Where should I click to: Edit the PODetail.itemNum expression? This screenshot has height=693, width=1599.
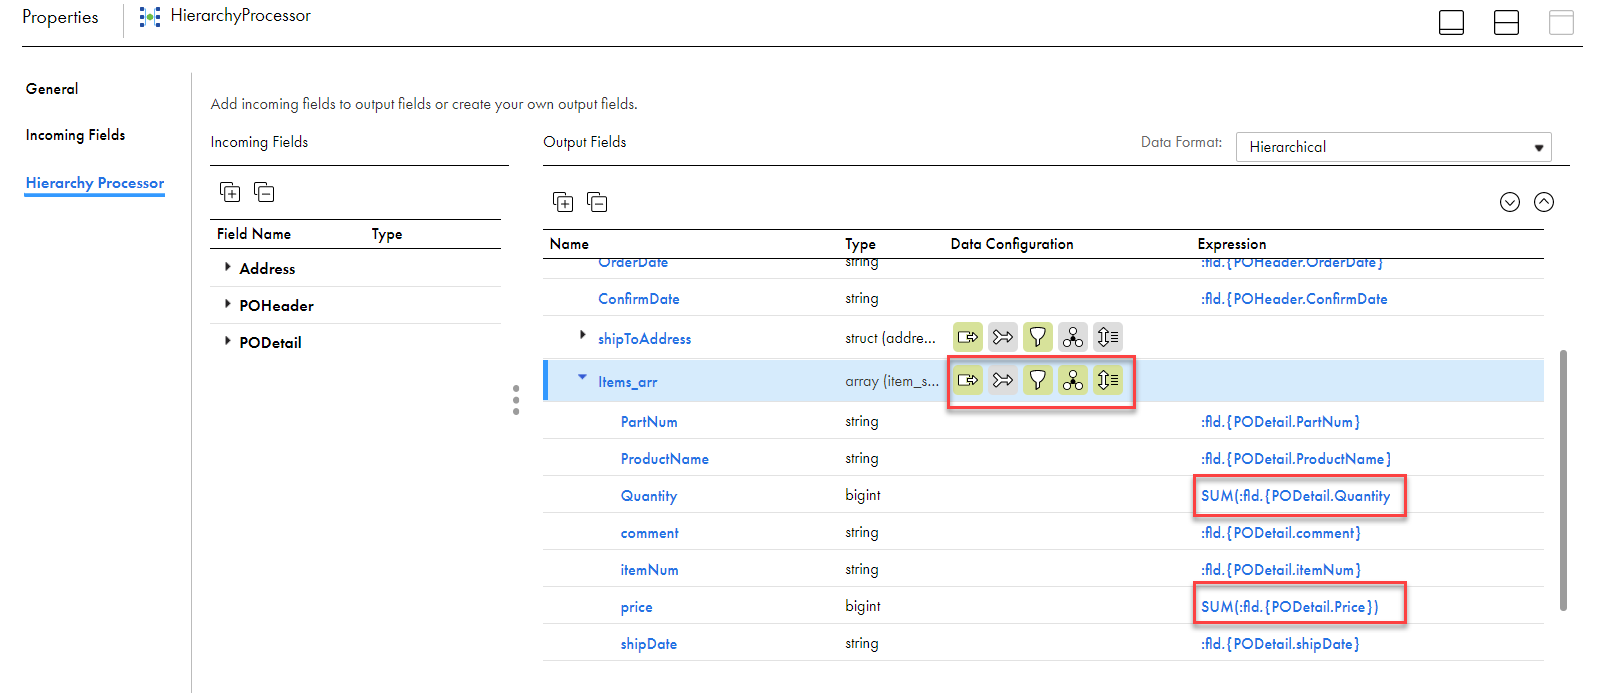(1281, 570)
